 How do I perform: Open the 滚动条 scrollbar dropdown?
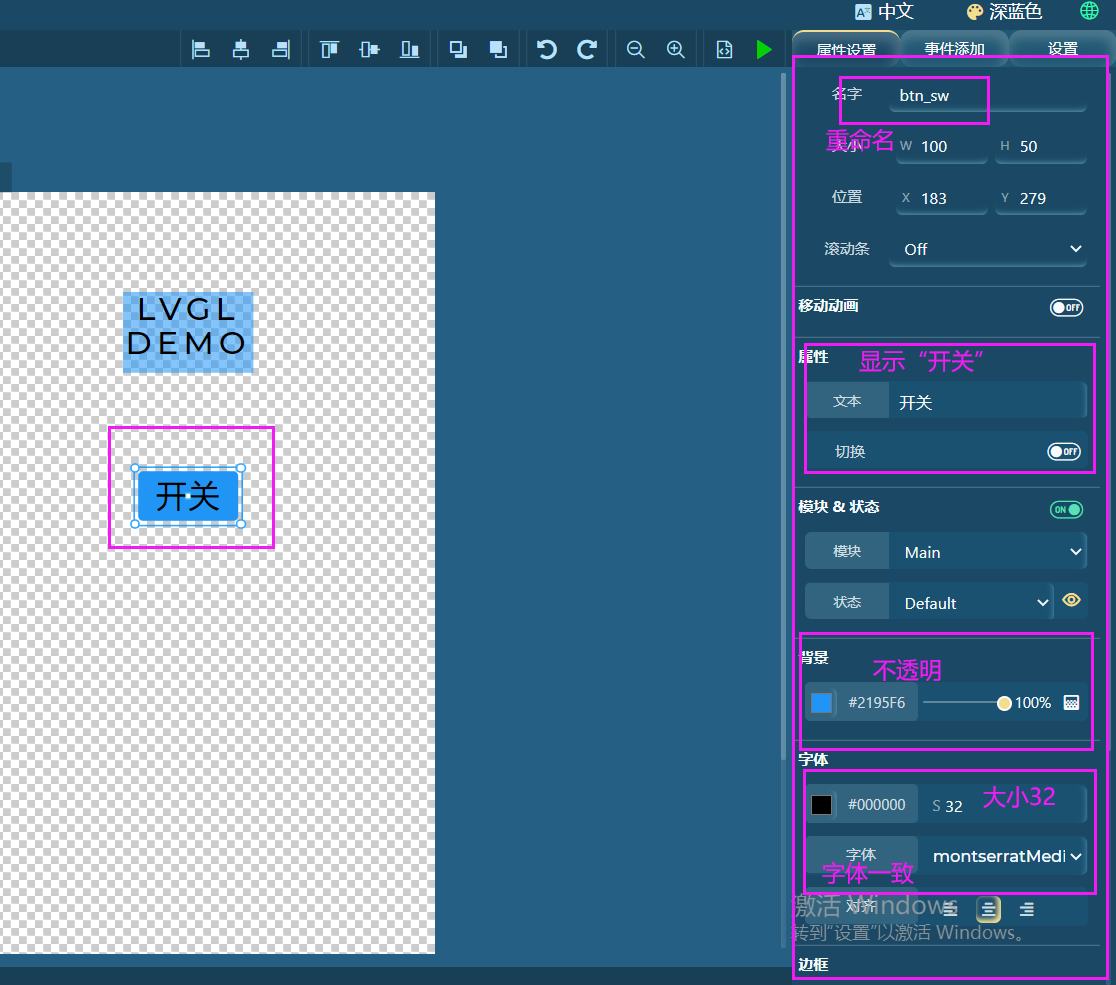pos(988,249)
